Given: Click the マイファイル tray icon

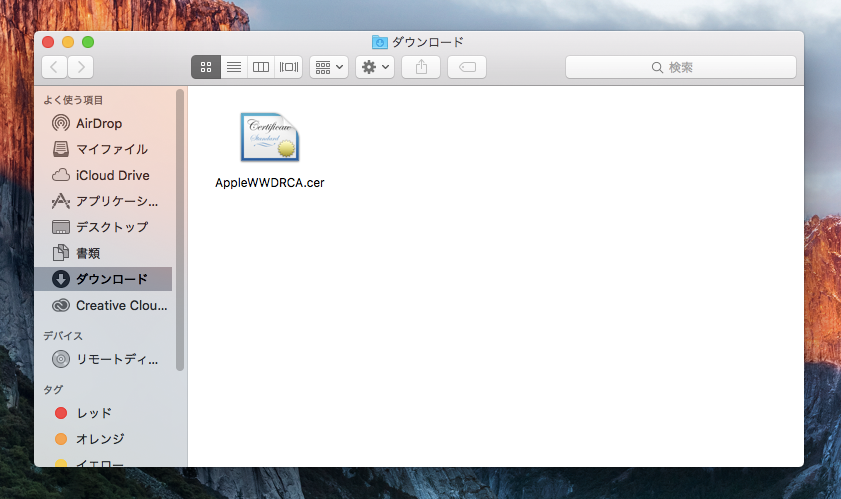Looking at the screenshot, I should (x=61, y=149).
